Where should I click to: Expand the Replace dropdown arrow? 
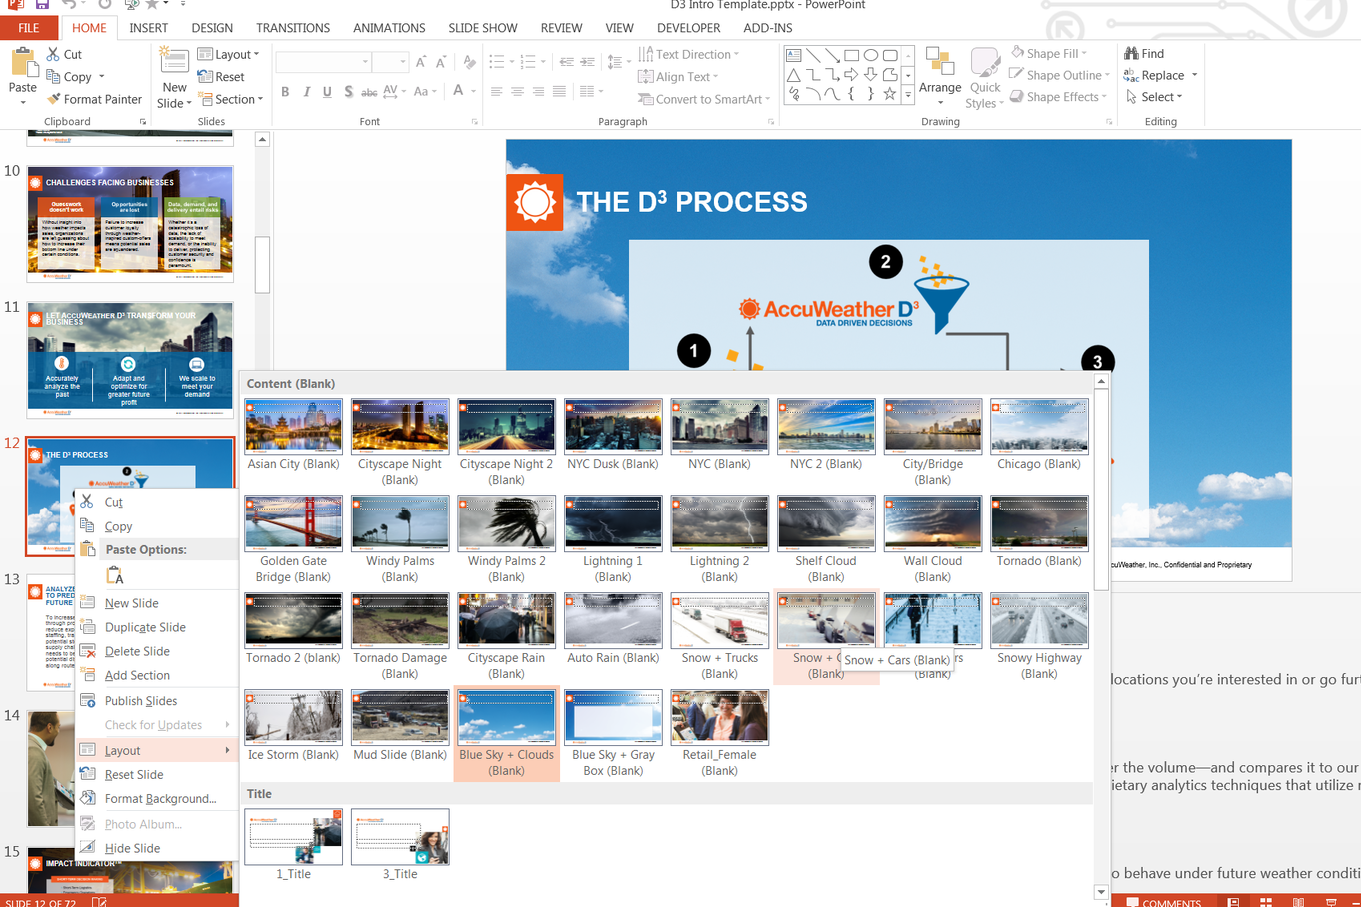coord(1194,76)
